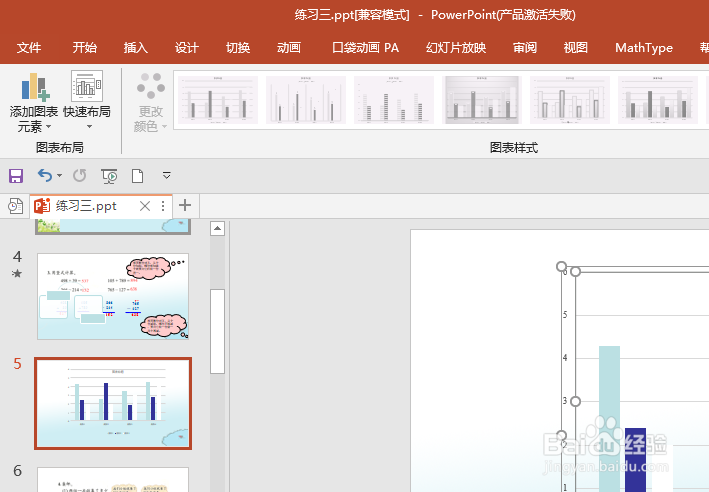Image resolution: width=709 pixels, height=492 pixels.
Task: Open the Quick Layout gallery
Action: pyautogui.click(x=87, y=100)
